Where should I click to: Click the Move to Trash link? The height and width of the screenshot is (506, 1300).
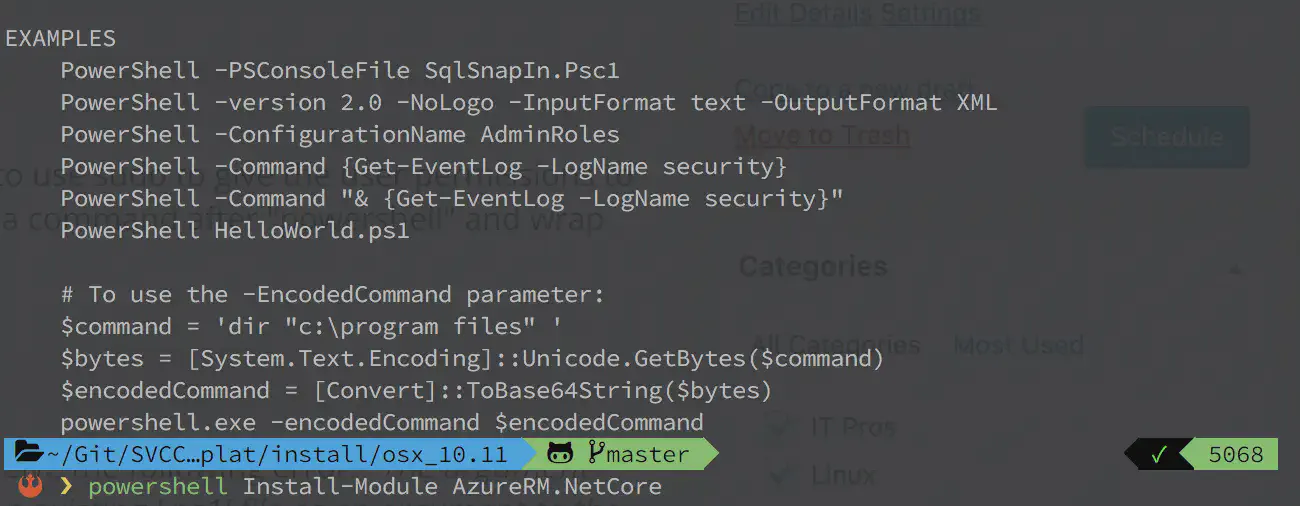coord(822,135)
